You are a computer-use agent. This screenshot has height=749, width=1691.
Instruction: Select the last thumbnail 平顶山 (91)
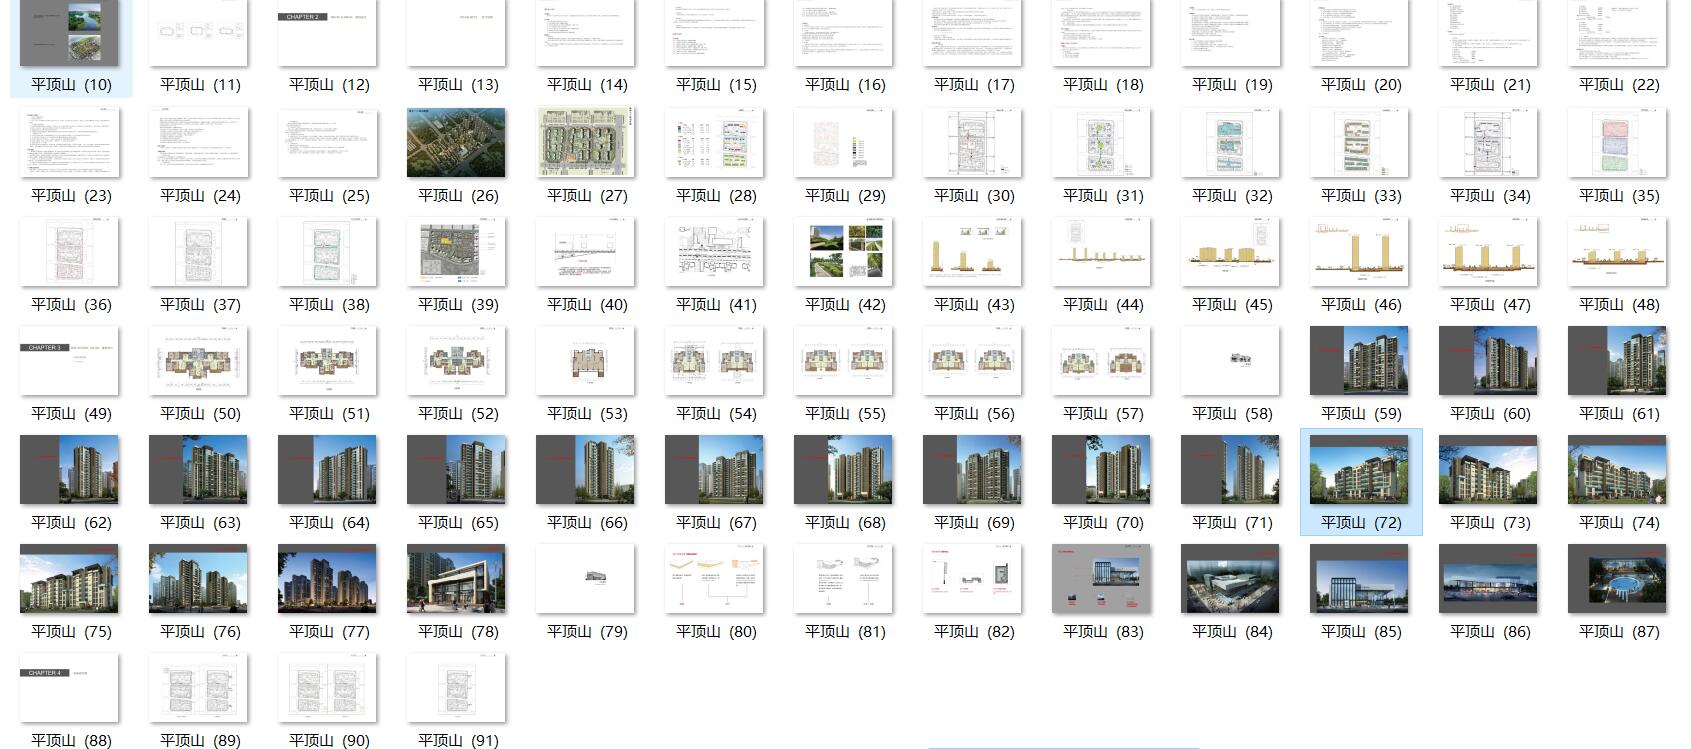(456, 688)
